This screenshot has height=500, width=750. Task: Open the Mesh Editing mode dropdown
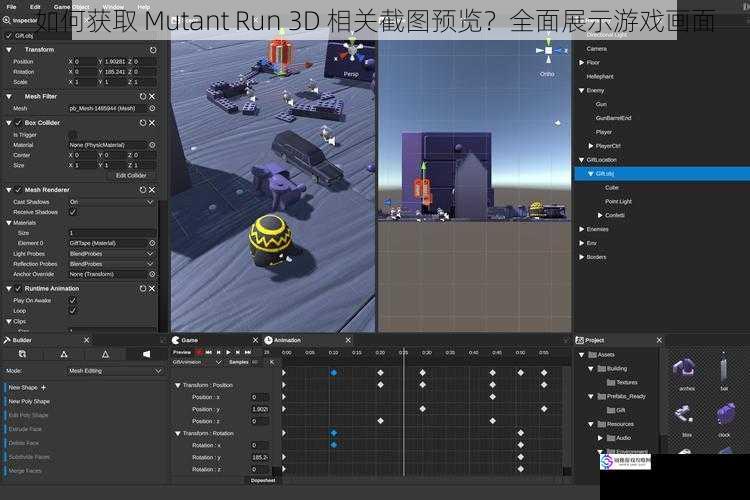(x=115, y=371)
